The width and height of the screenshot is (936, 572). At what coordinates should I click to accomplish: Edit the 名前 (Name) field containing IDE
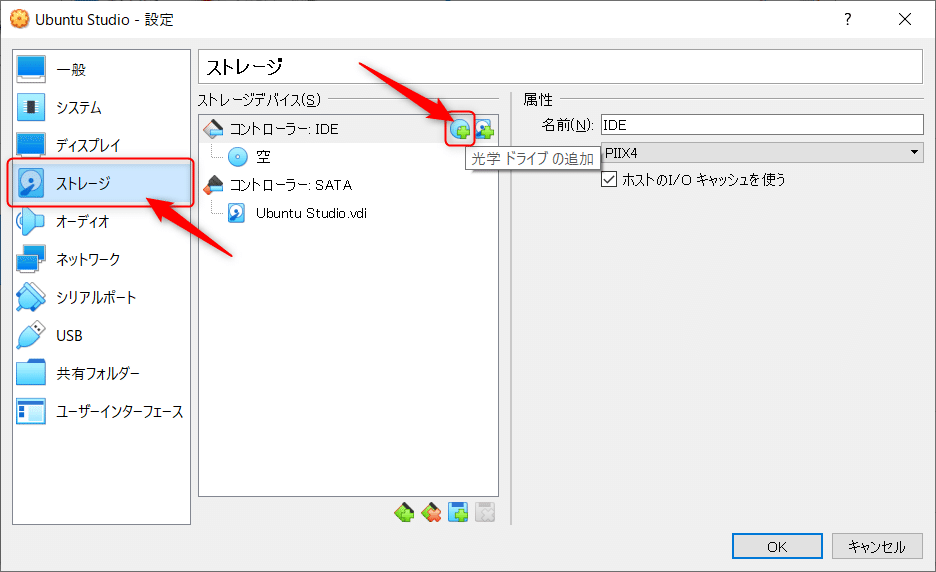pos(762,125)
